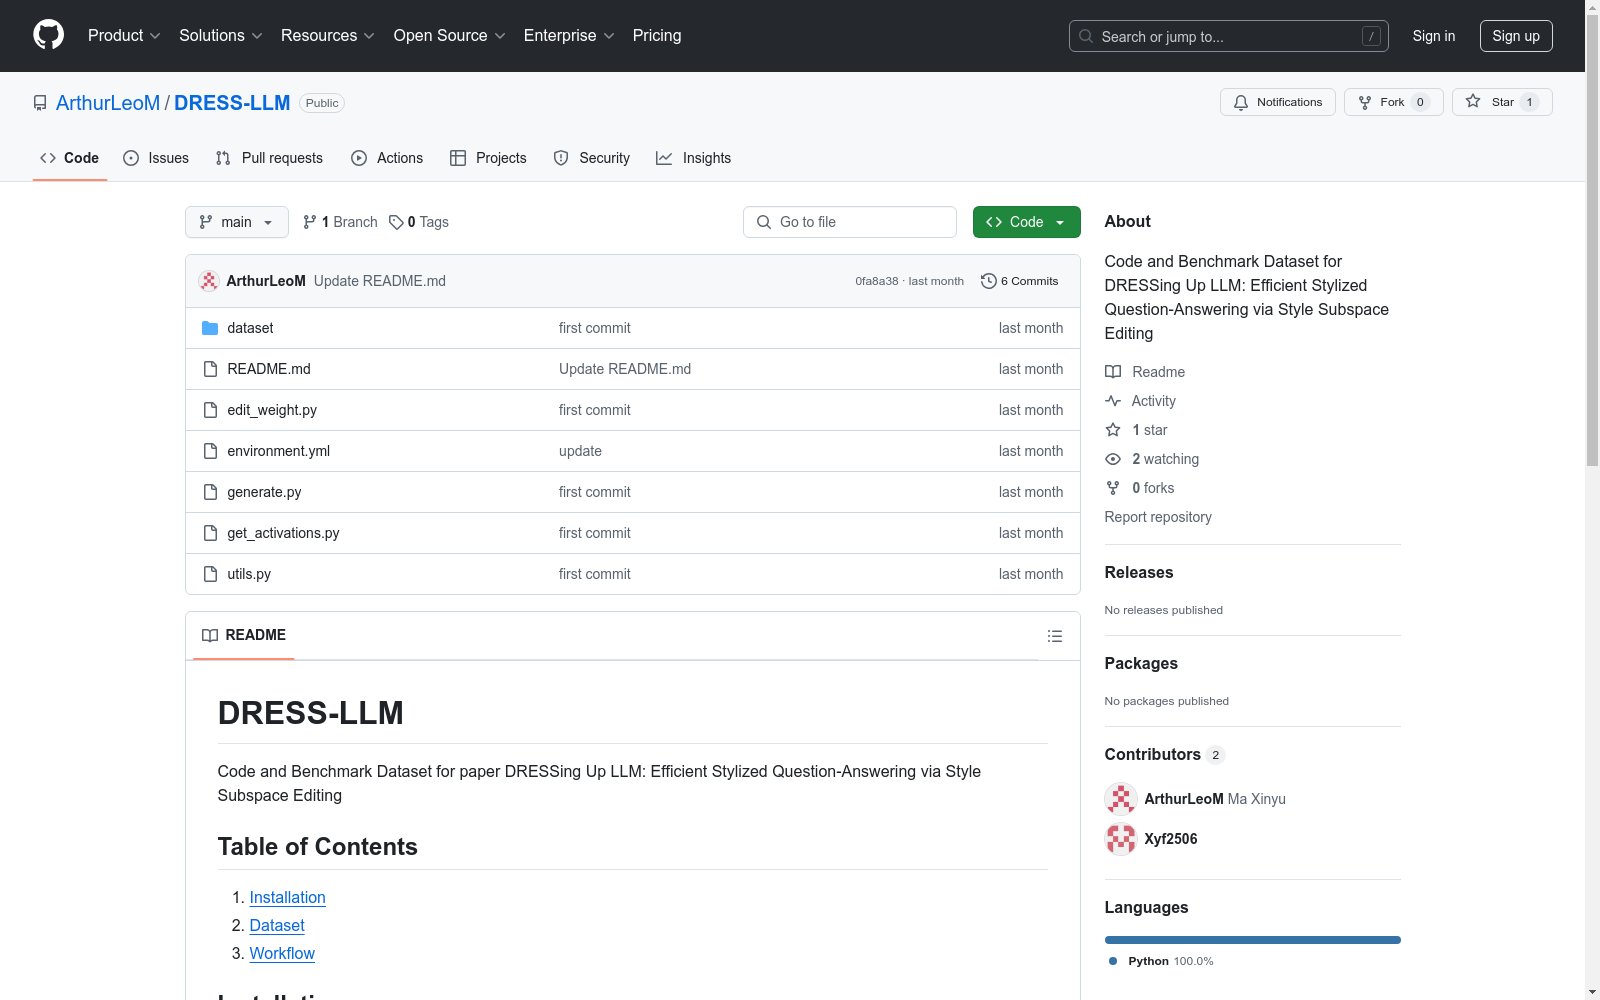Image resolution: width=1600 pixels, height=1000 pixels.
Task: Switch to the Actions tab
Action: point(387,158)
